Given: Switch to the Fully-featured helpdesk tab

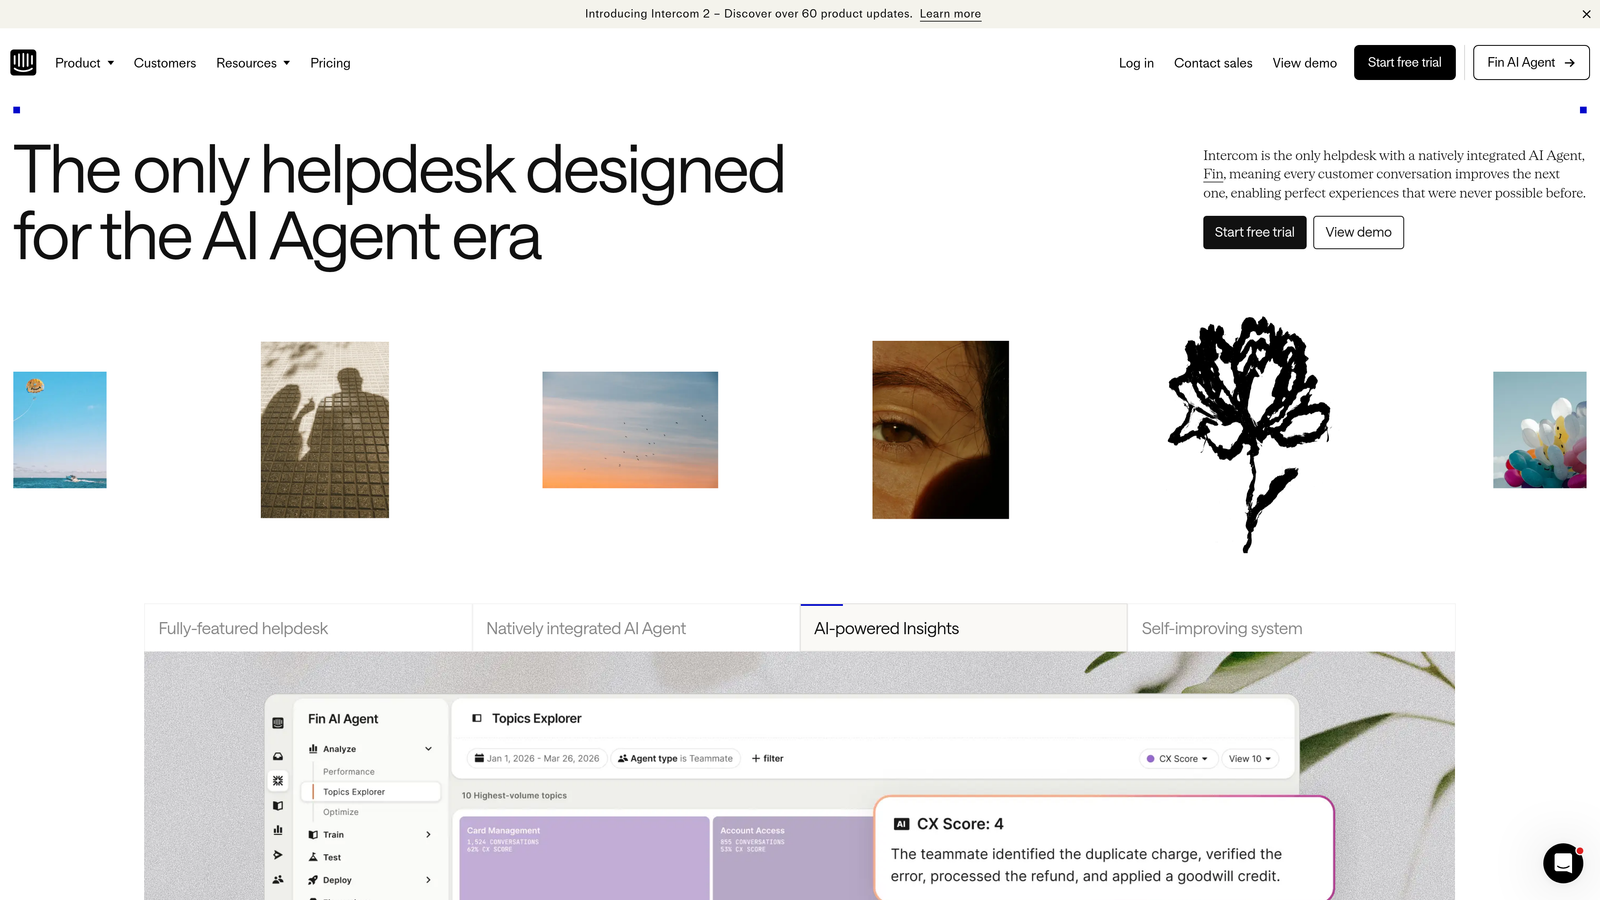Looking at the screenshot, I should 308,628.
